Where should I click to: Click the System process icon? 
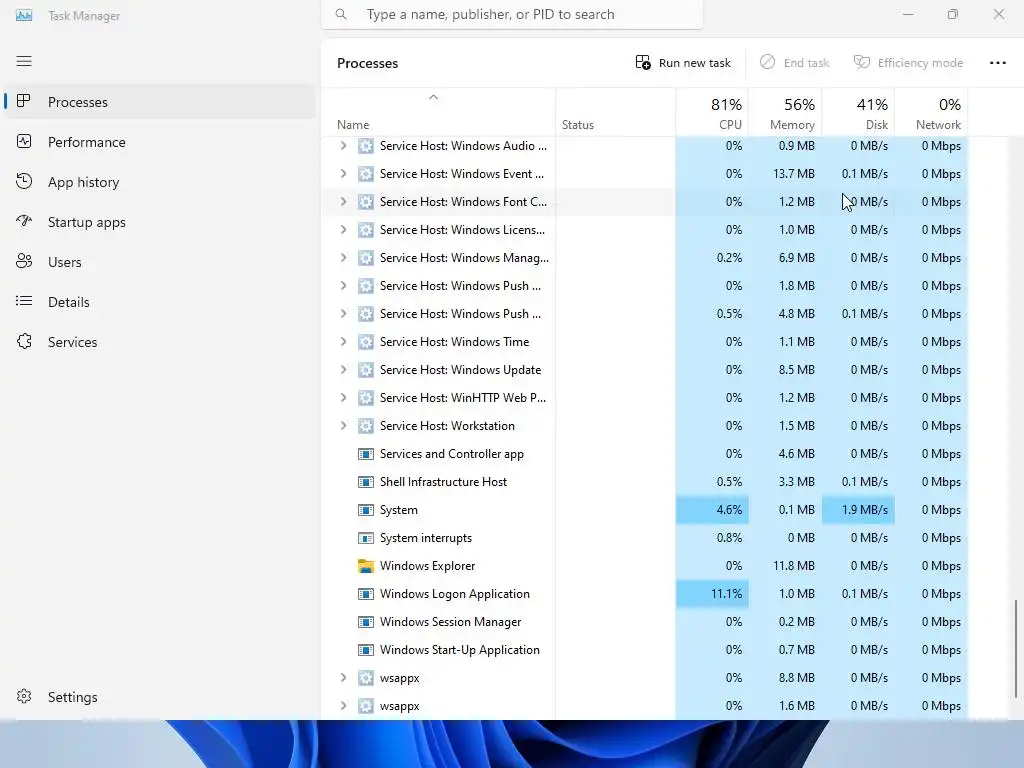[x=366, y=510]
